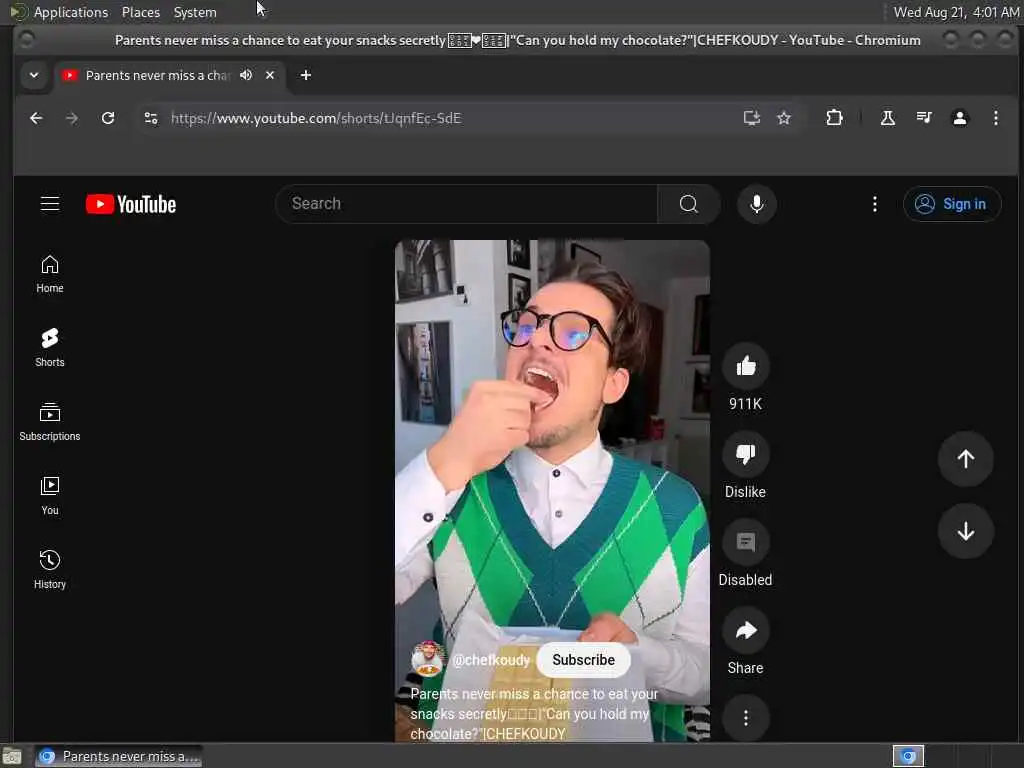The image size is (1024, 768).
Task: Like this Short with thumbs up
Action: 745,366
